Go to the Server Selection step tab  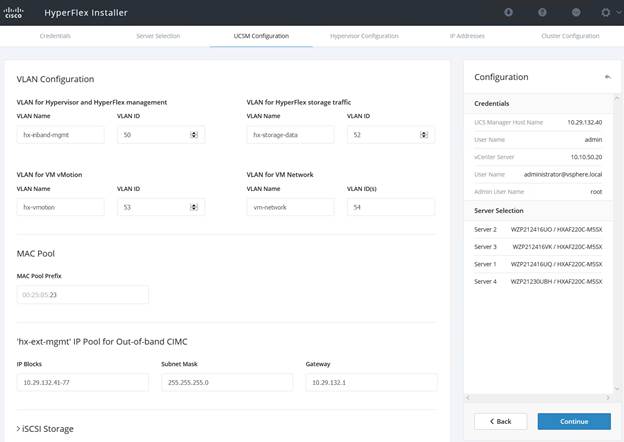click(158, 36)
